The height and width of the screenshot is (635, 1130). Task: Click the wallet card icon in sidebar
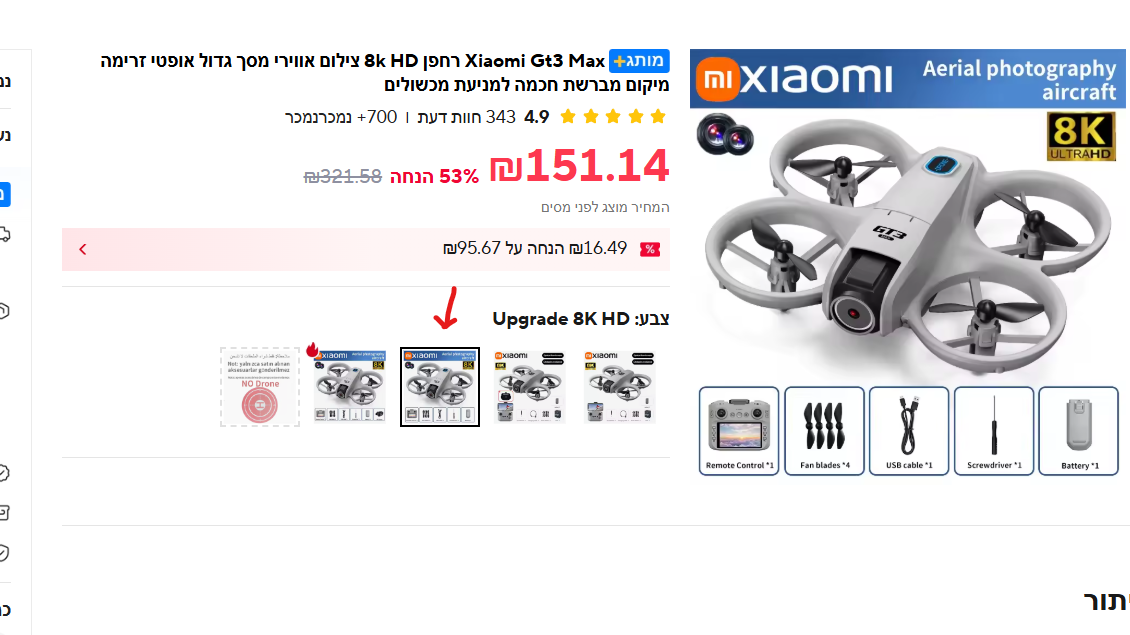point(4,512)
